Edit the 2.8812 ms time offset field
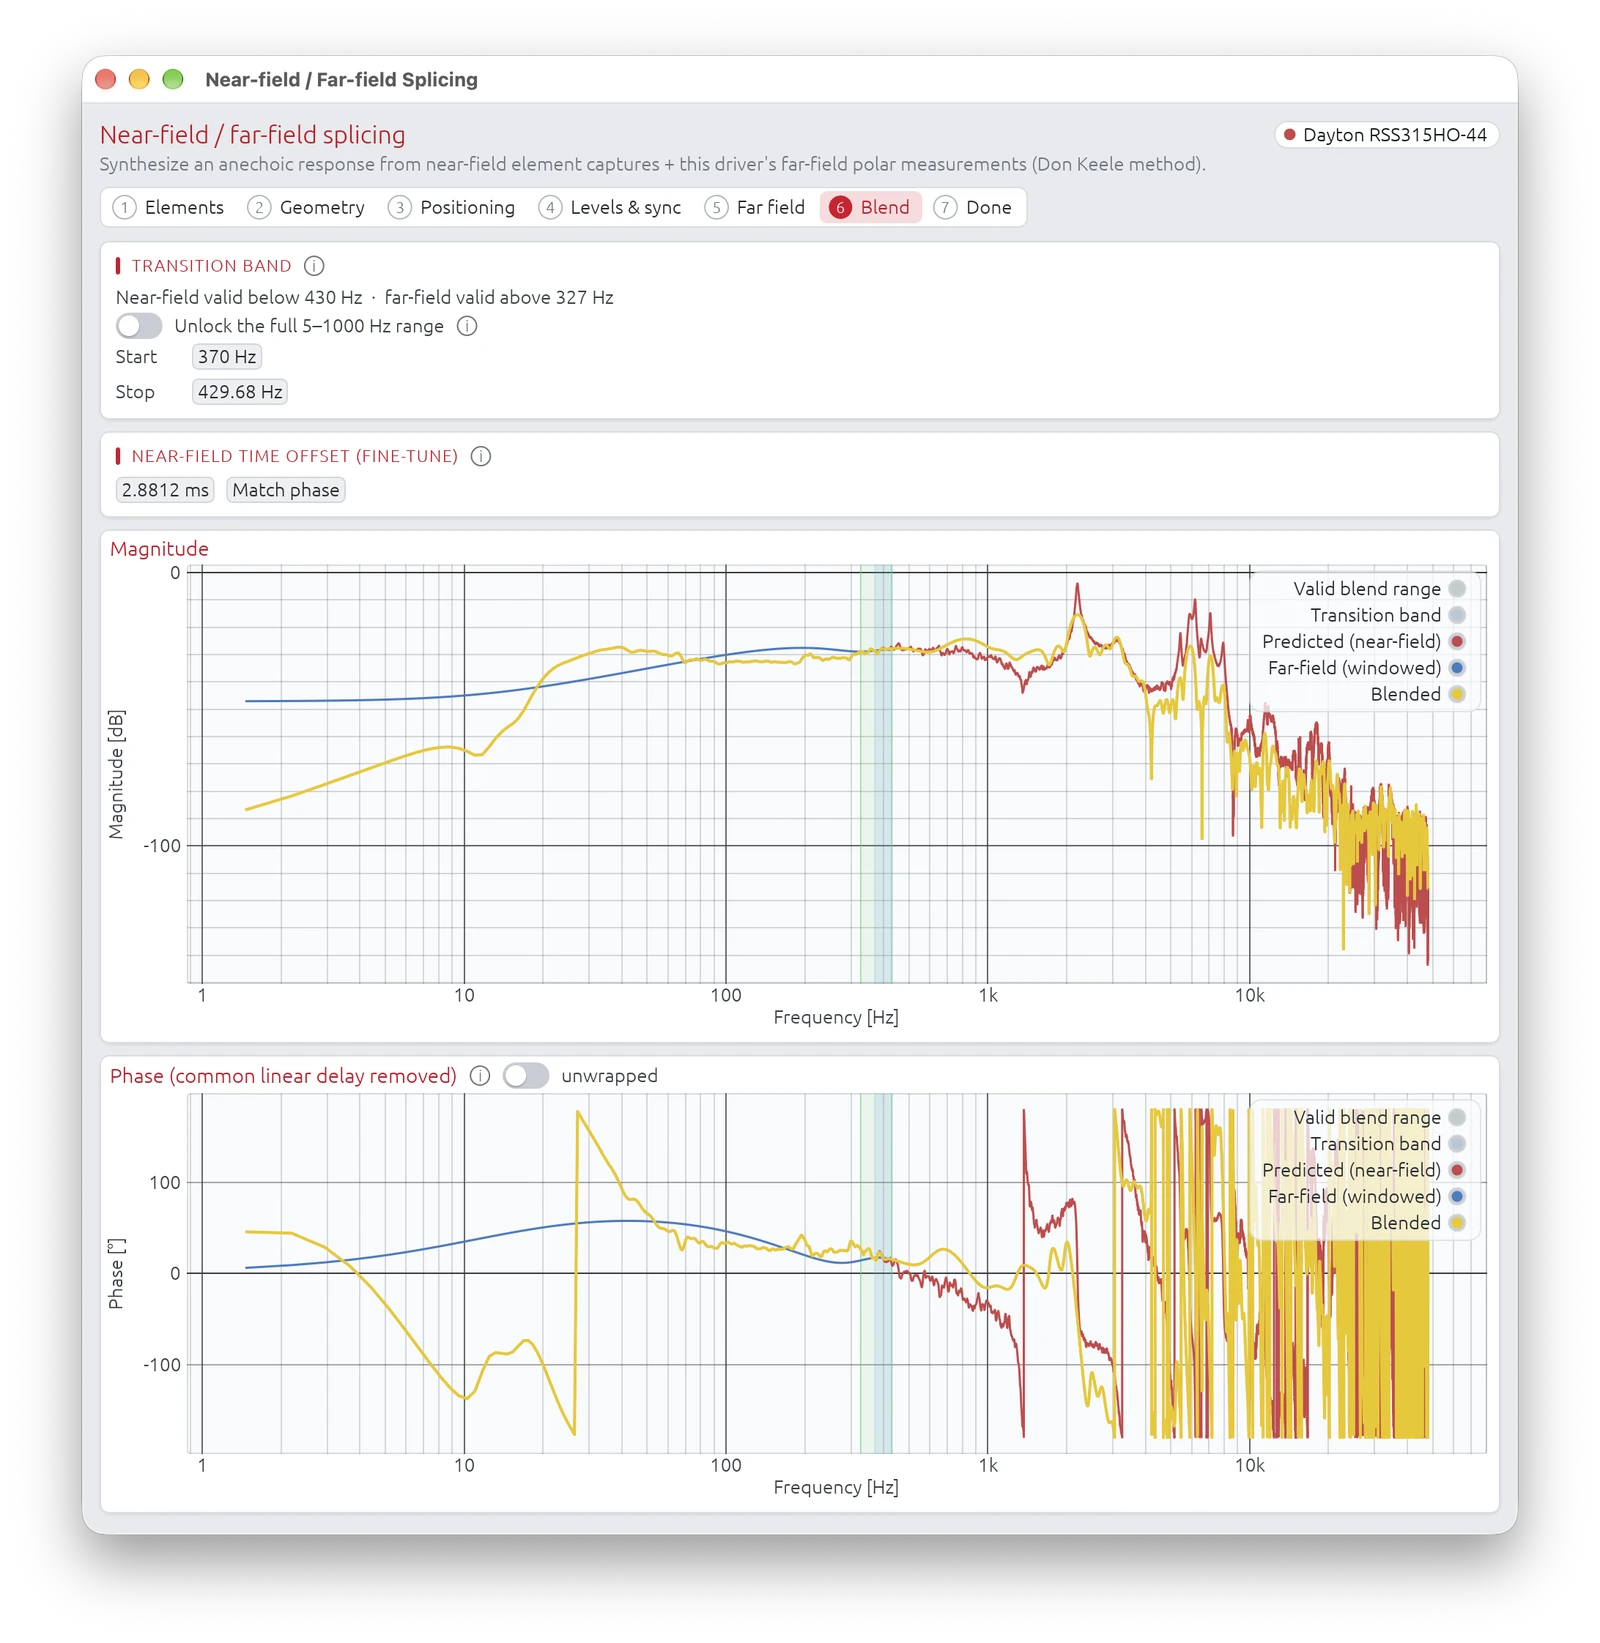The height and width of the screenshot is (1643, 1600). pyautogui.click(x=165, y=490)
